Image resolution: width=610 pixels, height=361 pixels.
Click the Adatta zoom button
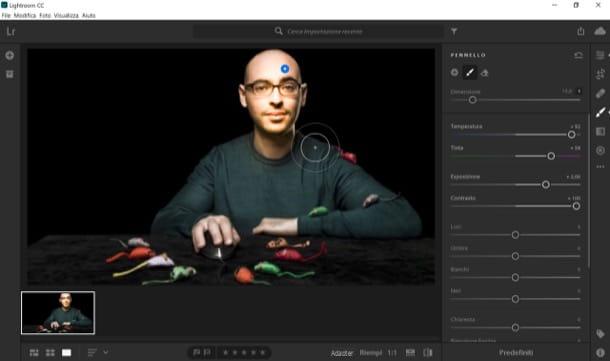pyautogui.click(x=342, y=353)
